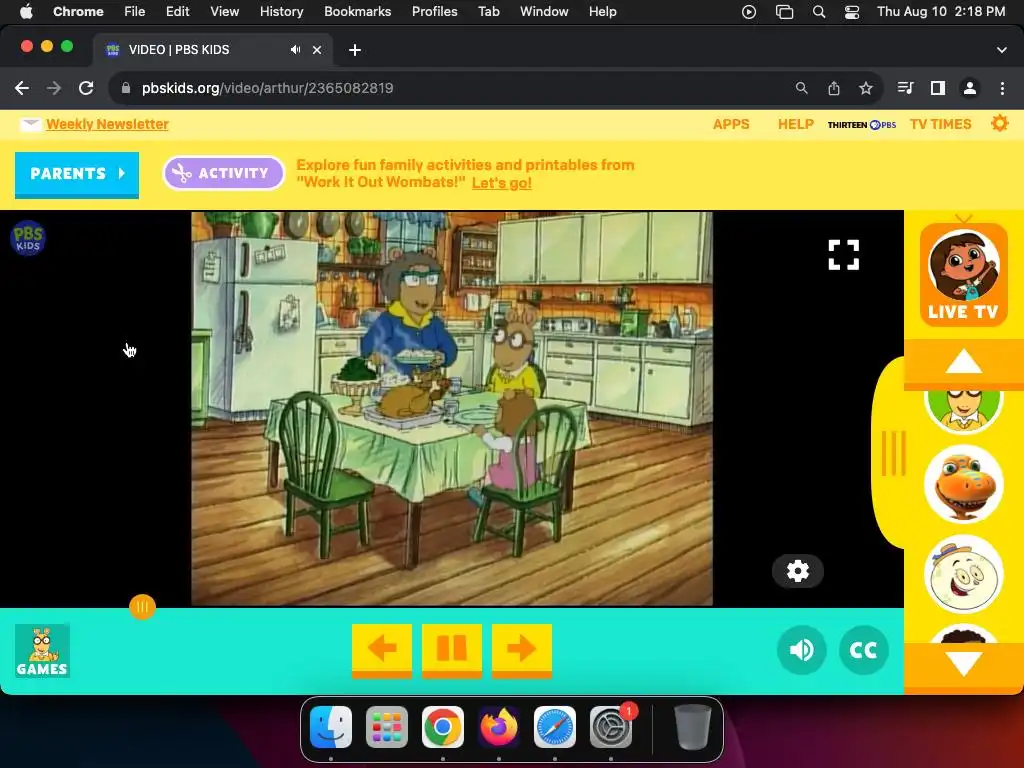Collapse the show list chevron above Live TV
Viewport: 1024px width, 768px height.
tap(964, 218)
